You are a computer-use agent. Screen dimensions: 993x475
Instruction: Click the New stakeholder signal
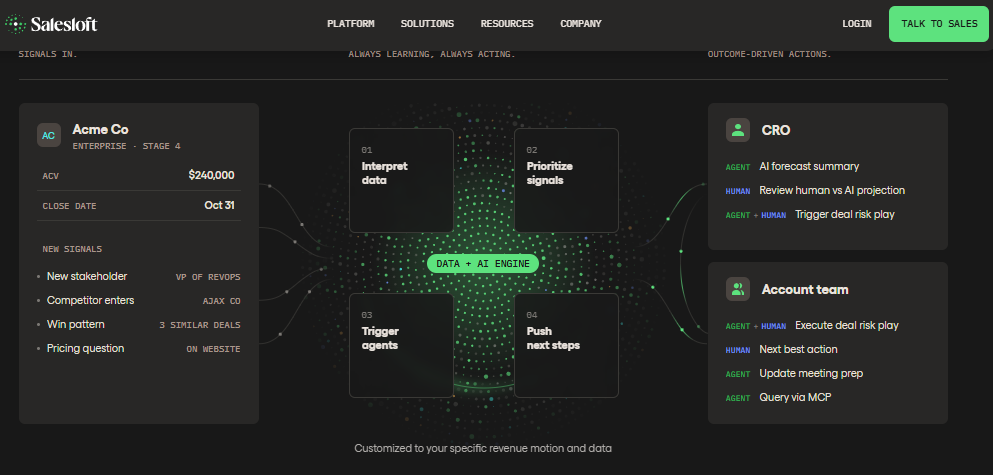[x=87, y=276]
